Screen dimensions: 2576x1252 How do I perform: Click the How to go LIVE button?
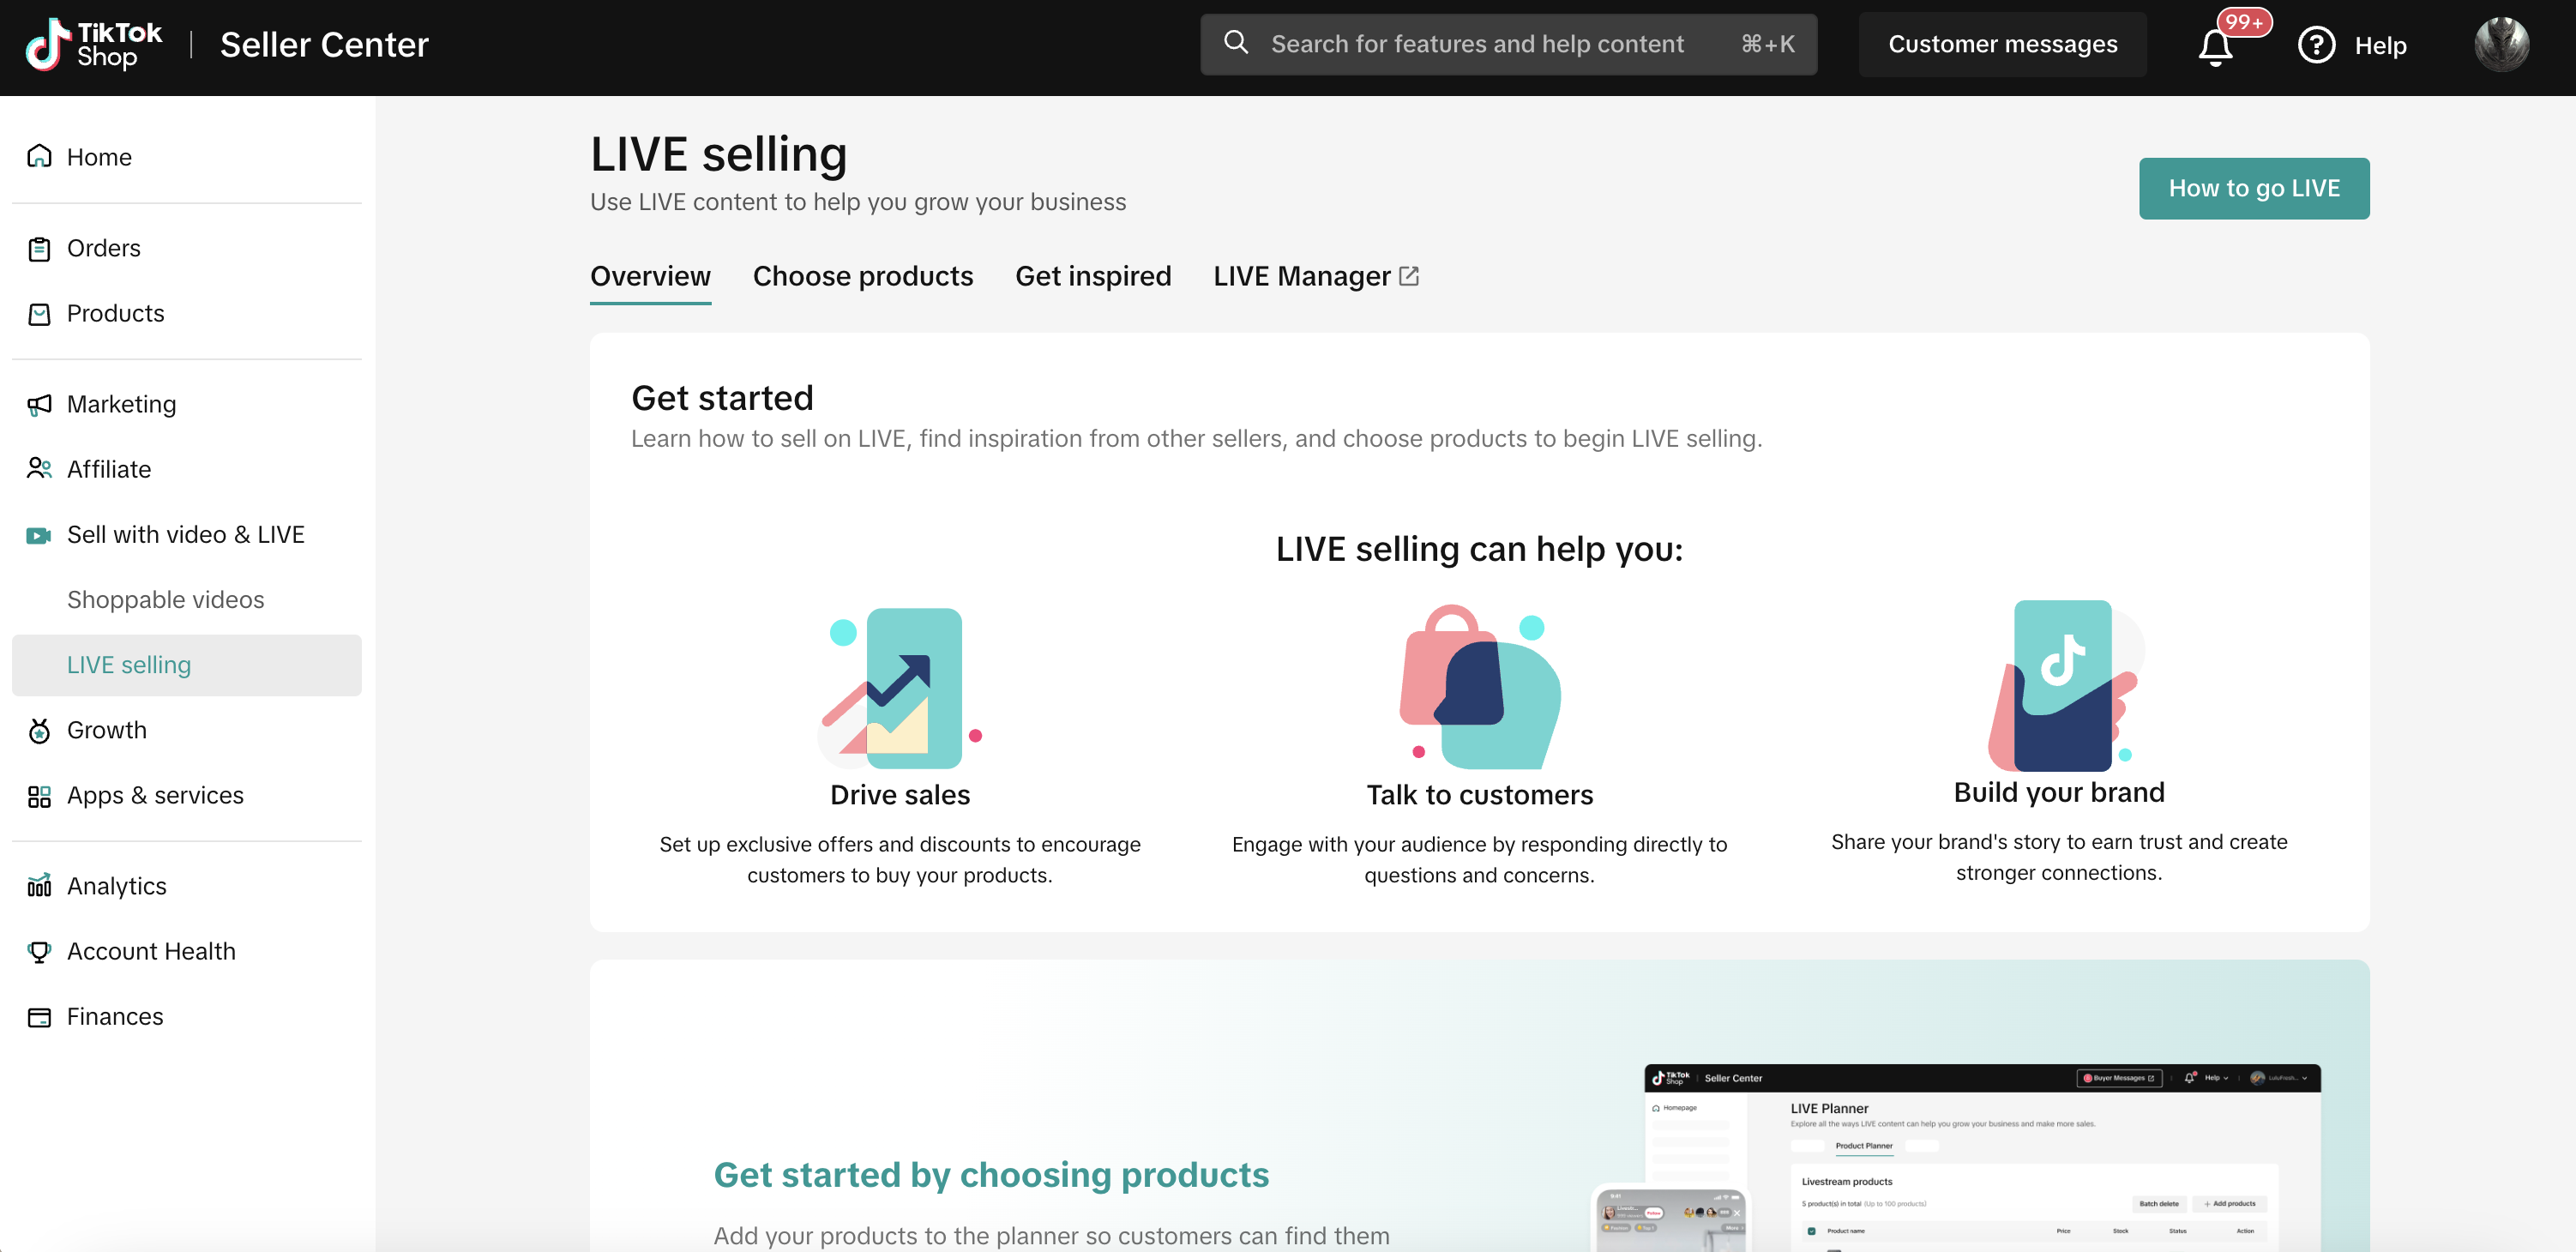pos(2253,188)
